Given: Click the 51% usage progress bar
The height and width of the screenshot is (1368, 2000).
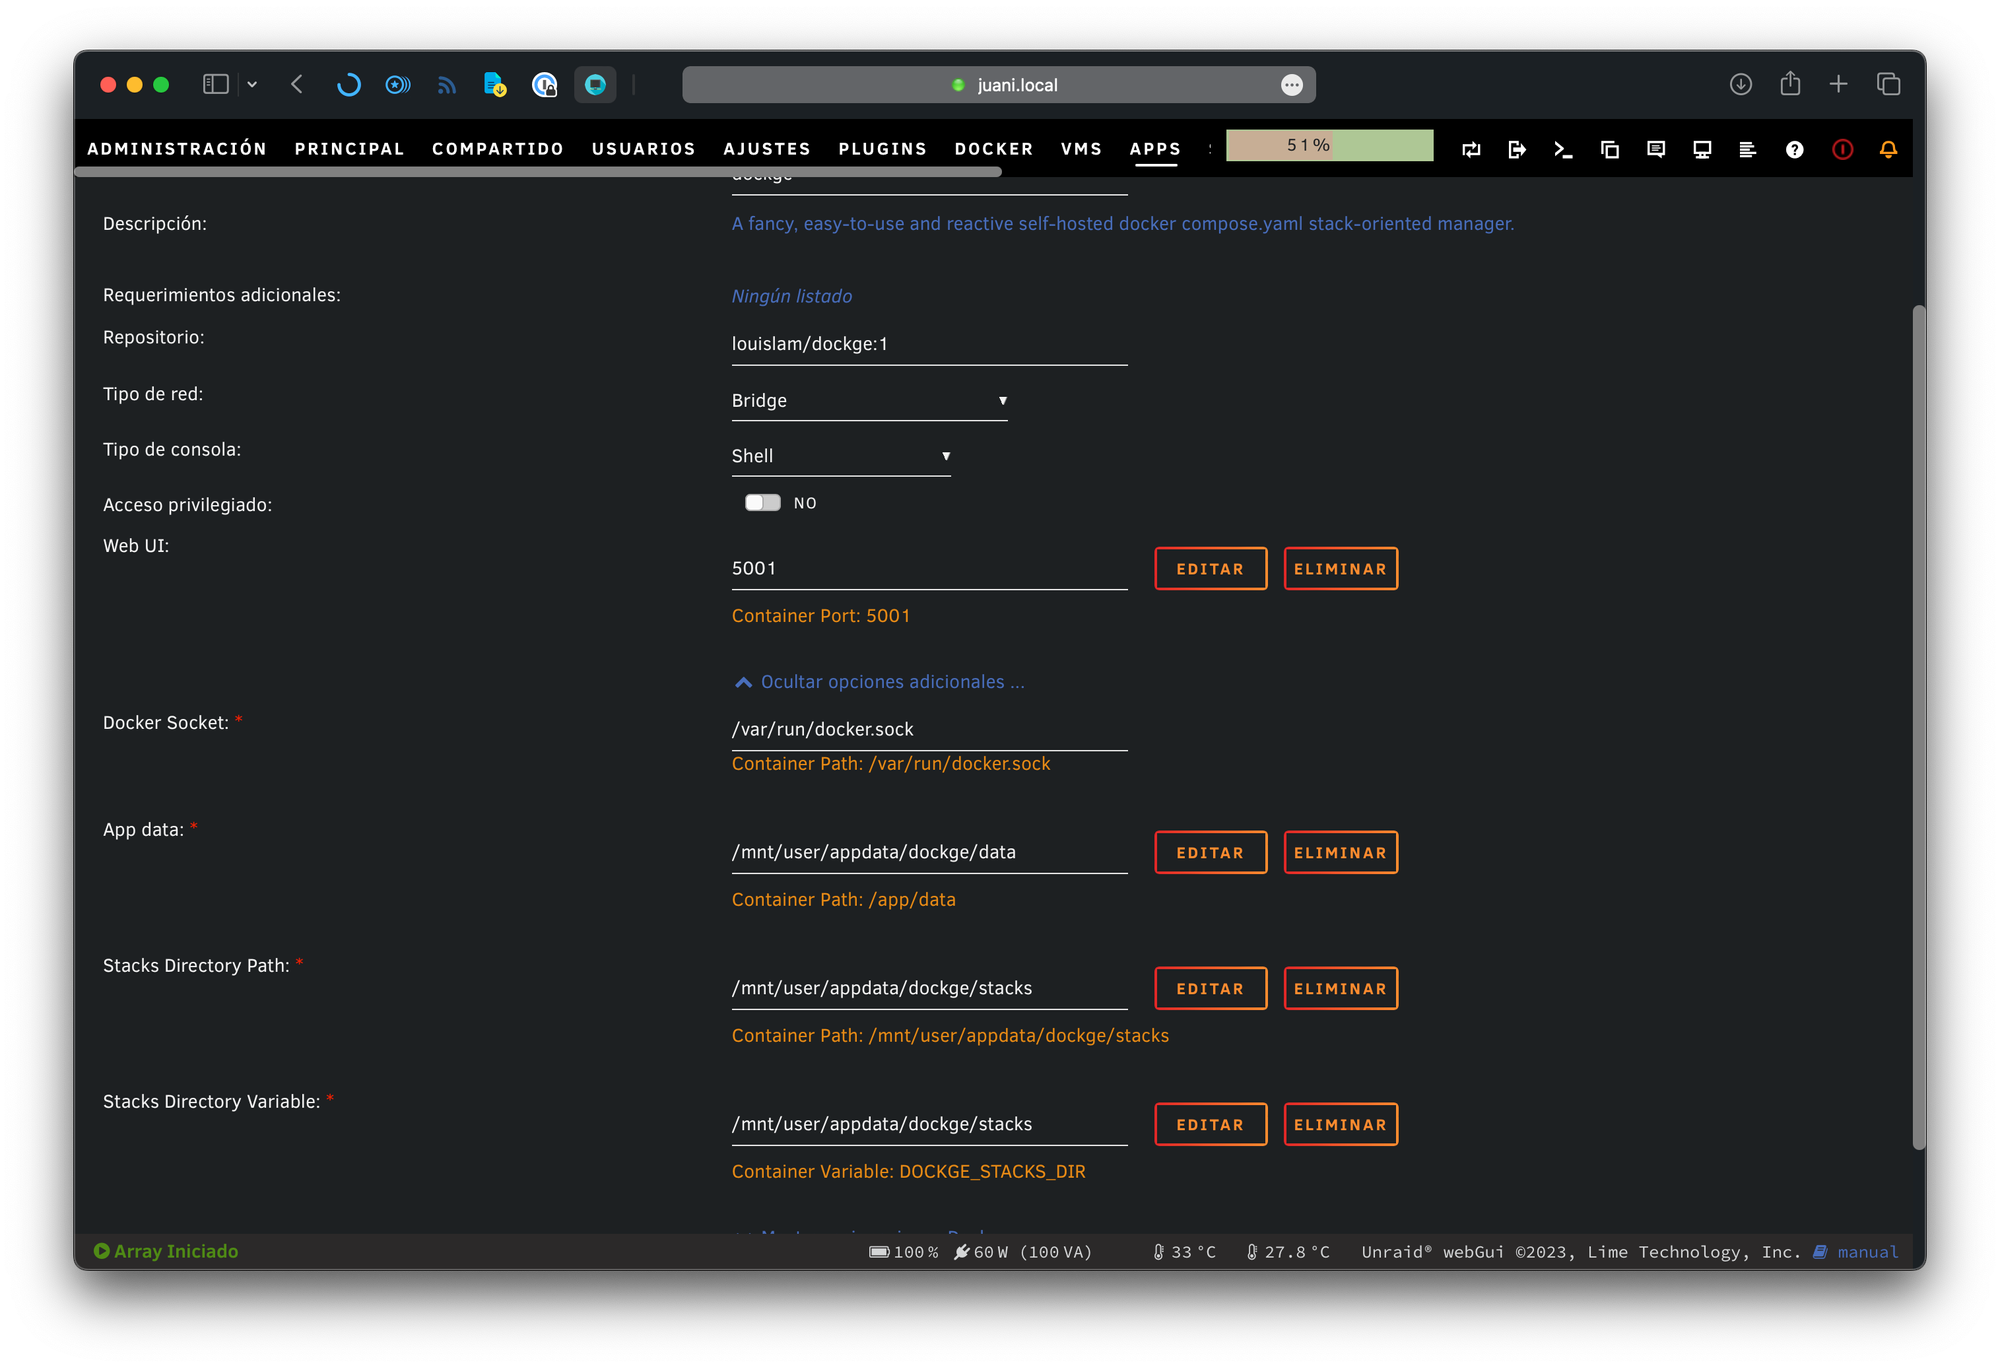Looking at the screenshot, I should click(1330, 146).
